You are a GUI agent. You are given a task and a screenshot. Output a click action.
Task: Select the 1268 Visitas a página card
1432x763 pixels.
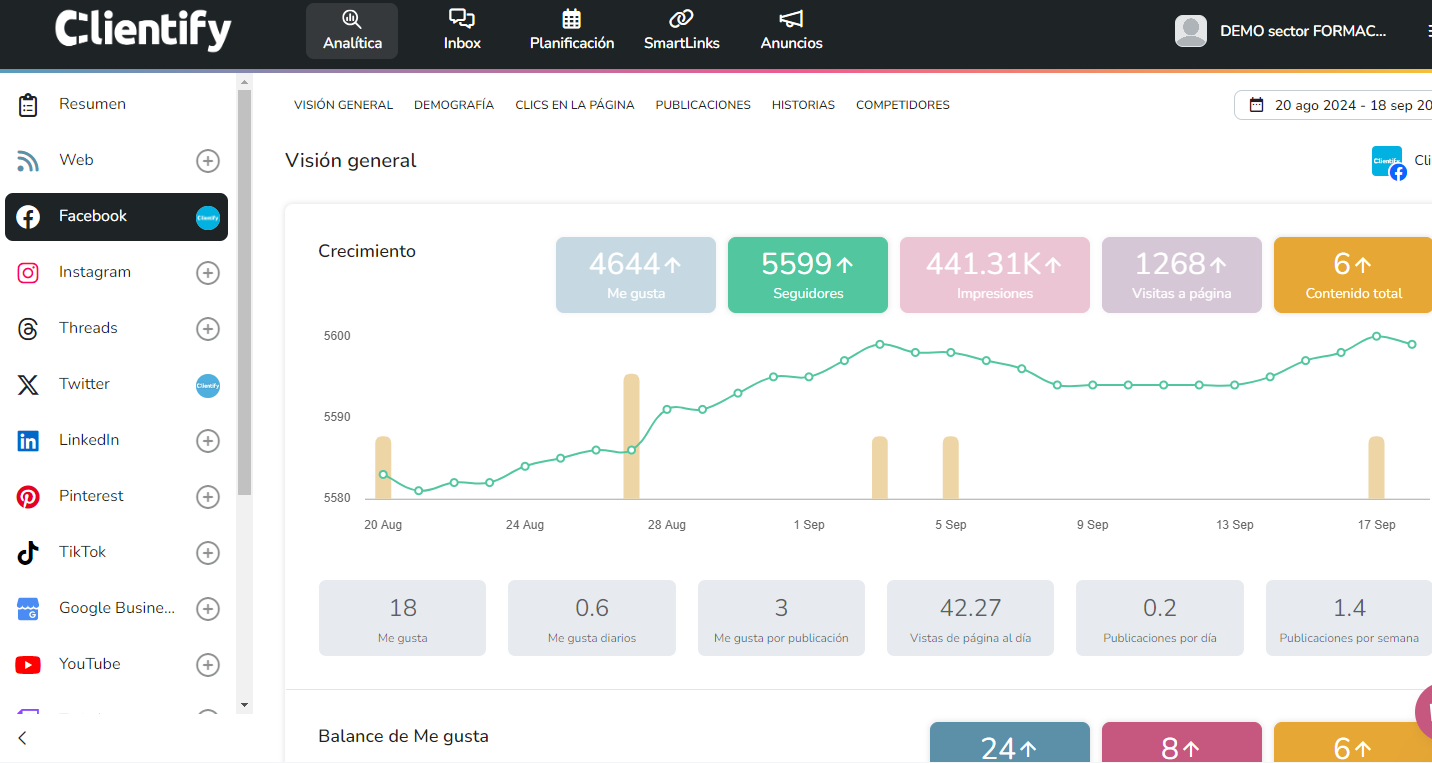tap(1182, 275)
